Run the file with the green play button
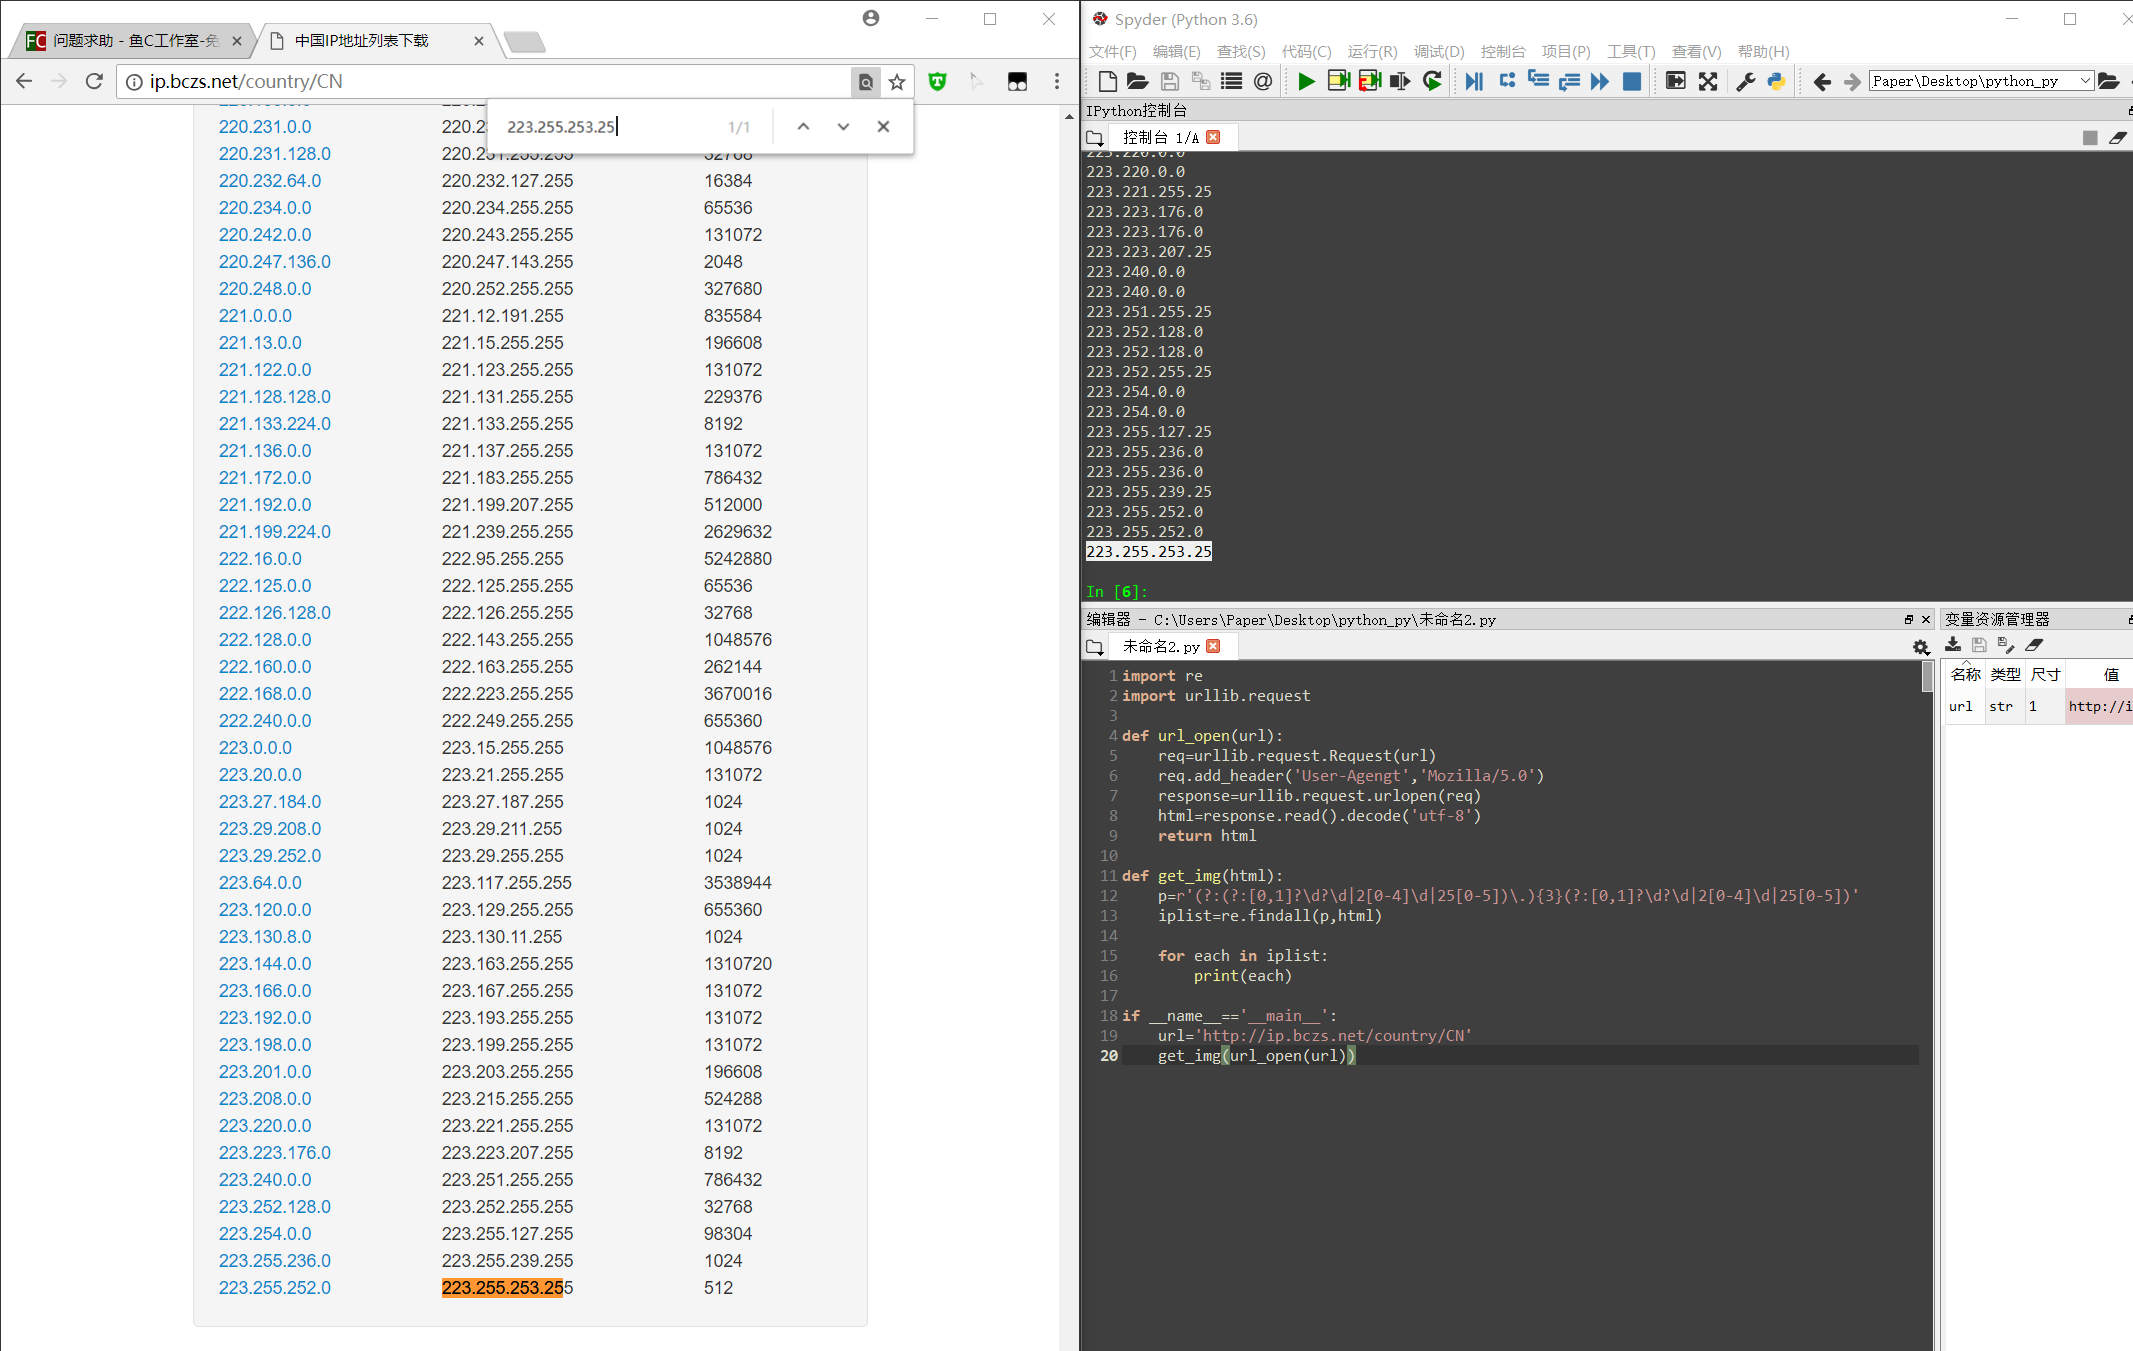2133x1351 pixels. (x=1306, y=81)
